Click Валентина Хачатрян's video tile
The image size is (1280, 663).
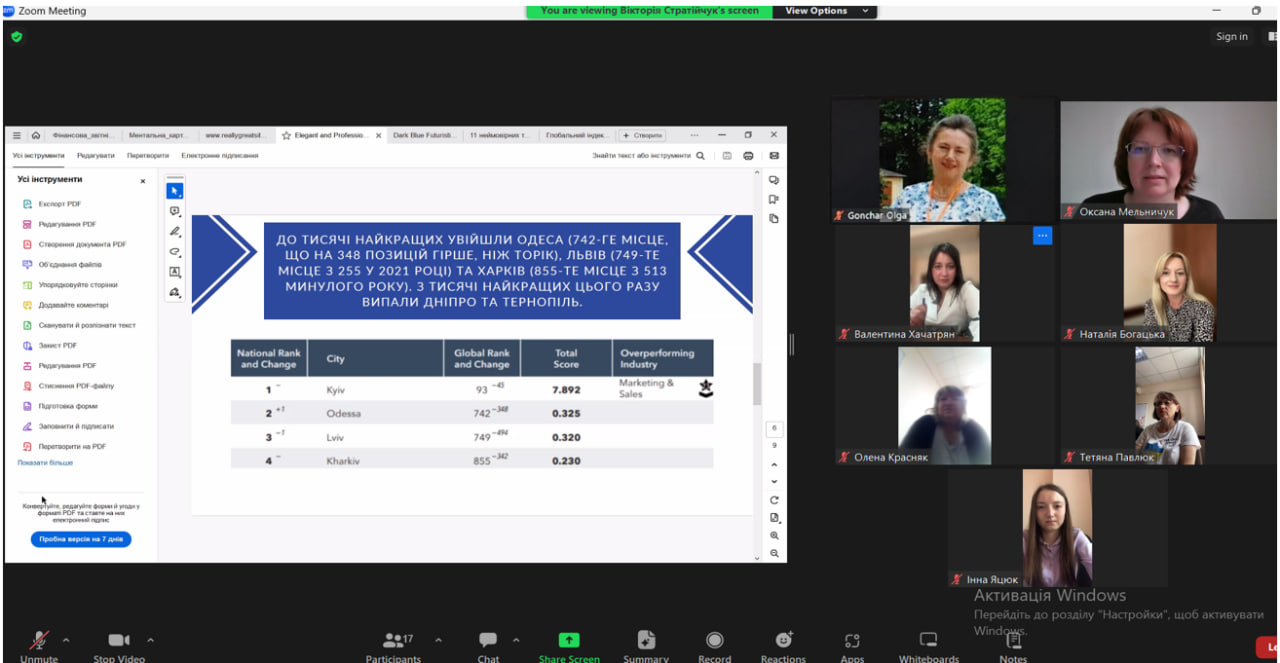943,284
